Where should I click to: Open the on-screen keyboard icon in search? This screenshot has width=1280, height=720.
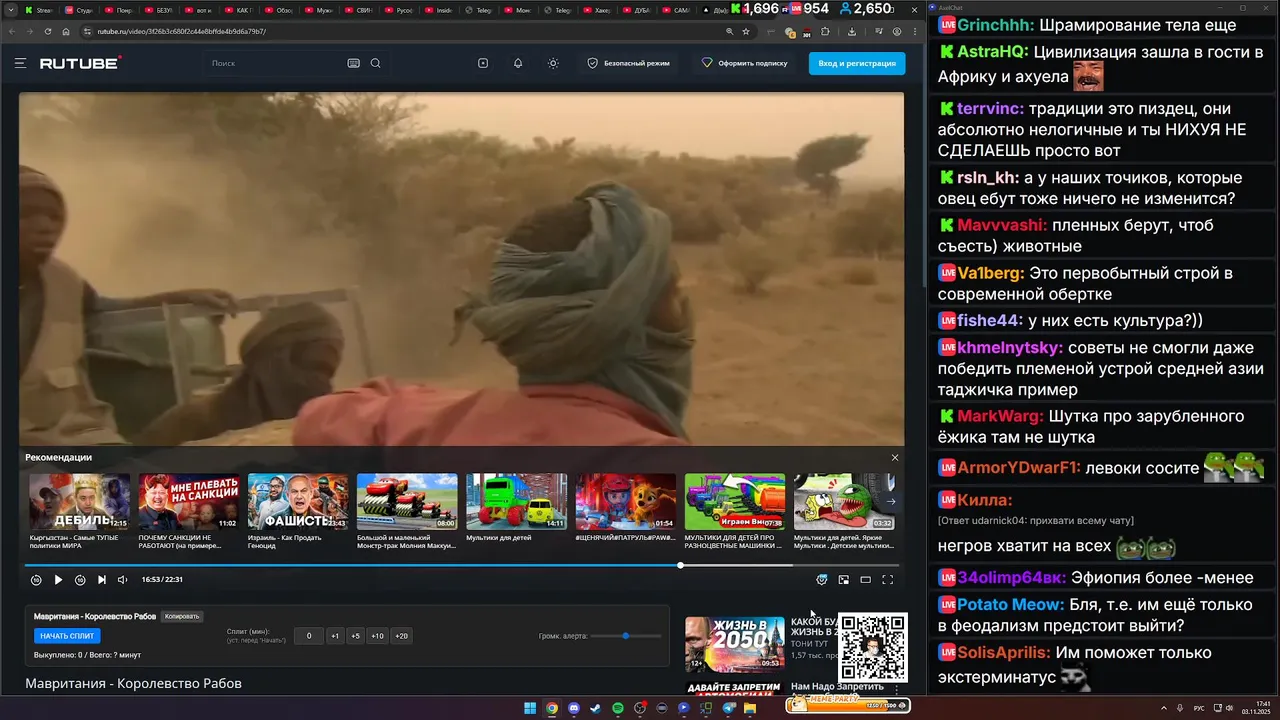coord(353,63)
